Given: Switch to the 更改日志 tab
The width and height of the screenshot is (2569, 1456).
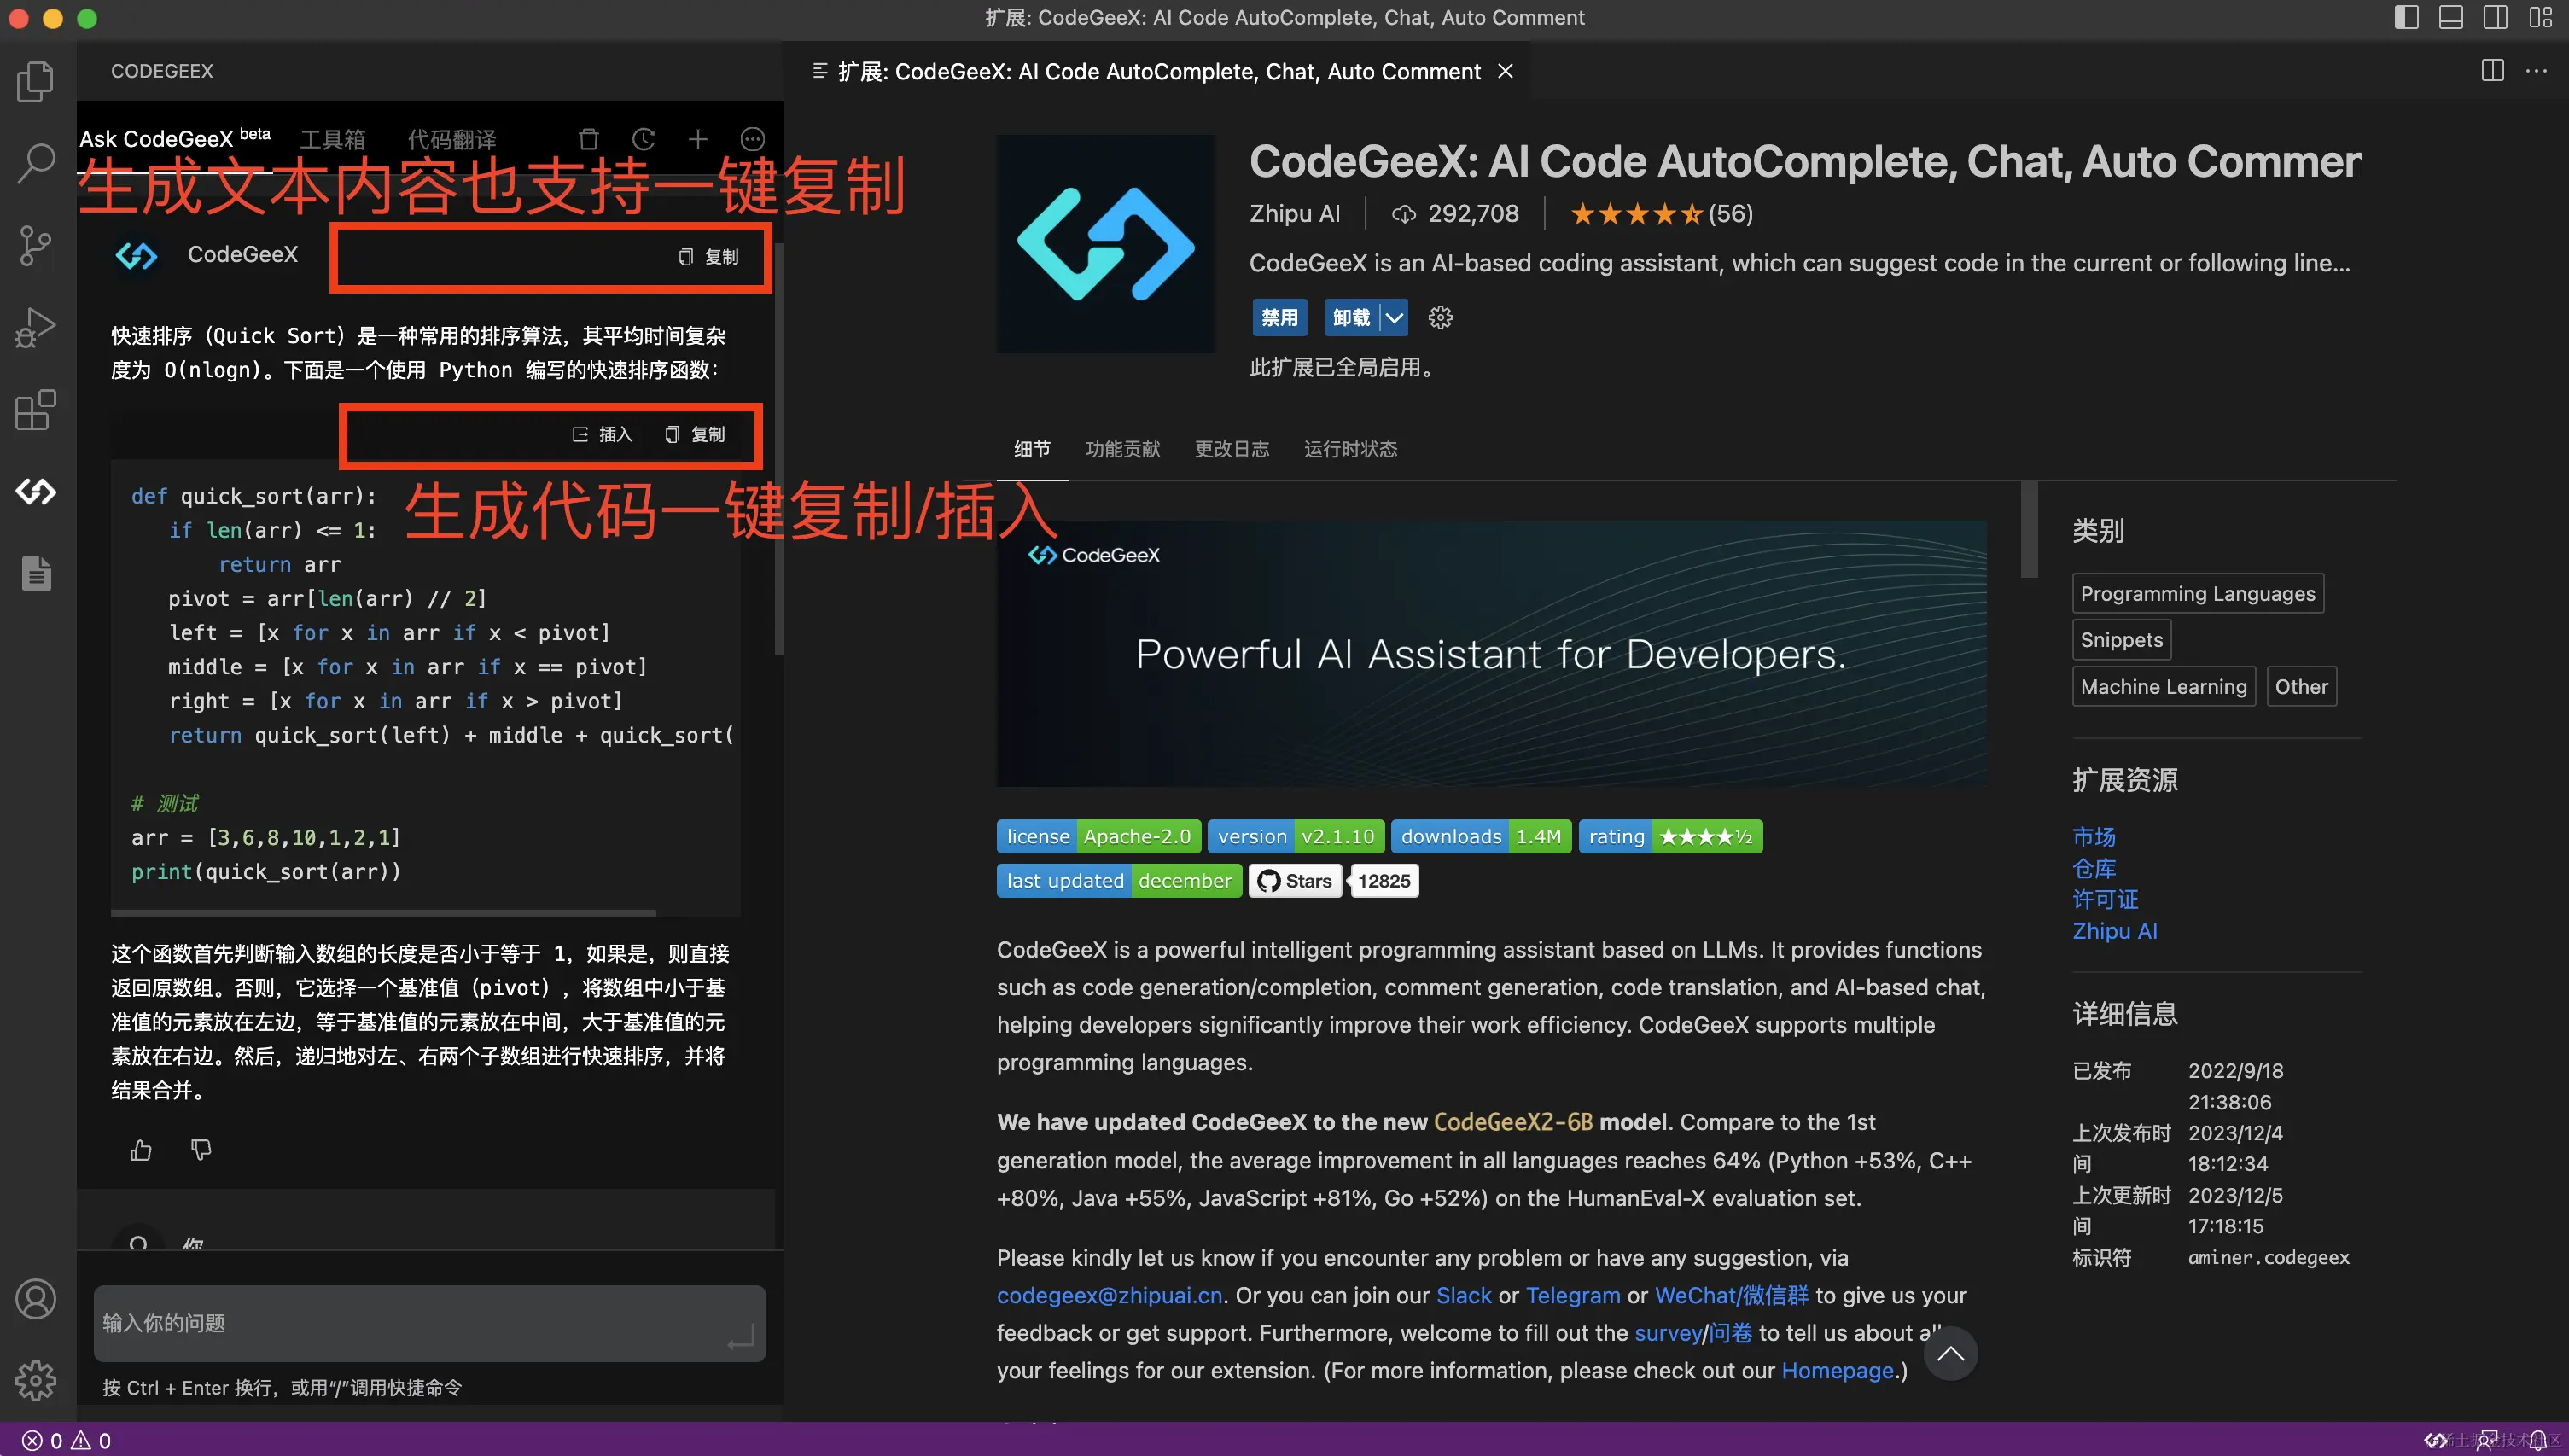Looking at the screenshot, I should tap(1231, 449).
